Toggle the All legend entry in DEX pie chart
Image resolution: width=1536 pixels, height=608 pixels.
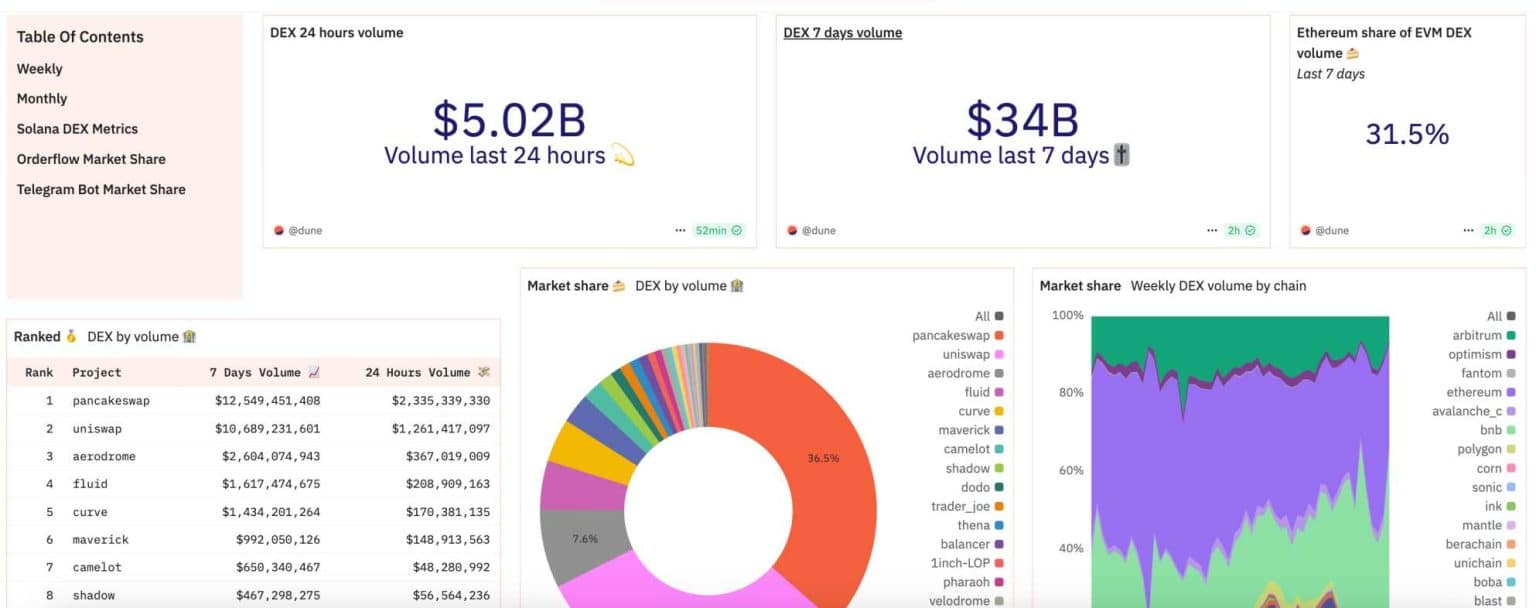click(981, 317)
